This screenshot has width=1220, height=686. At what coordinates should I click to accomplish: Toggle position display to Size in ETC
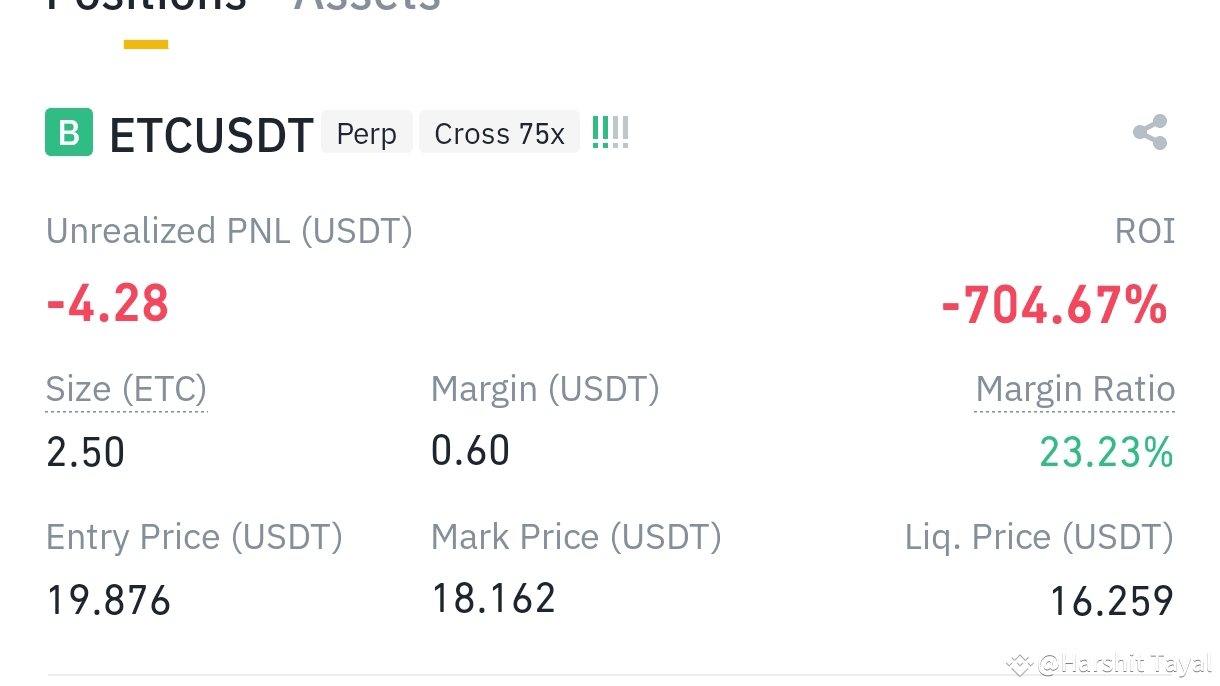(126, 389)
